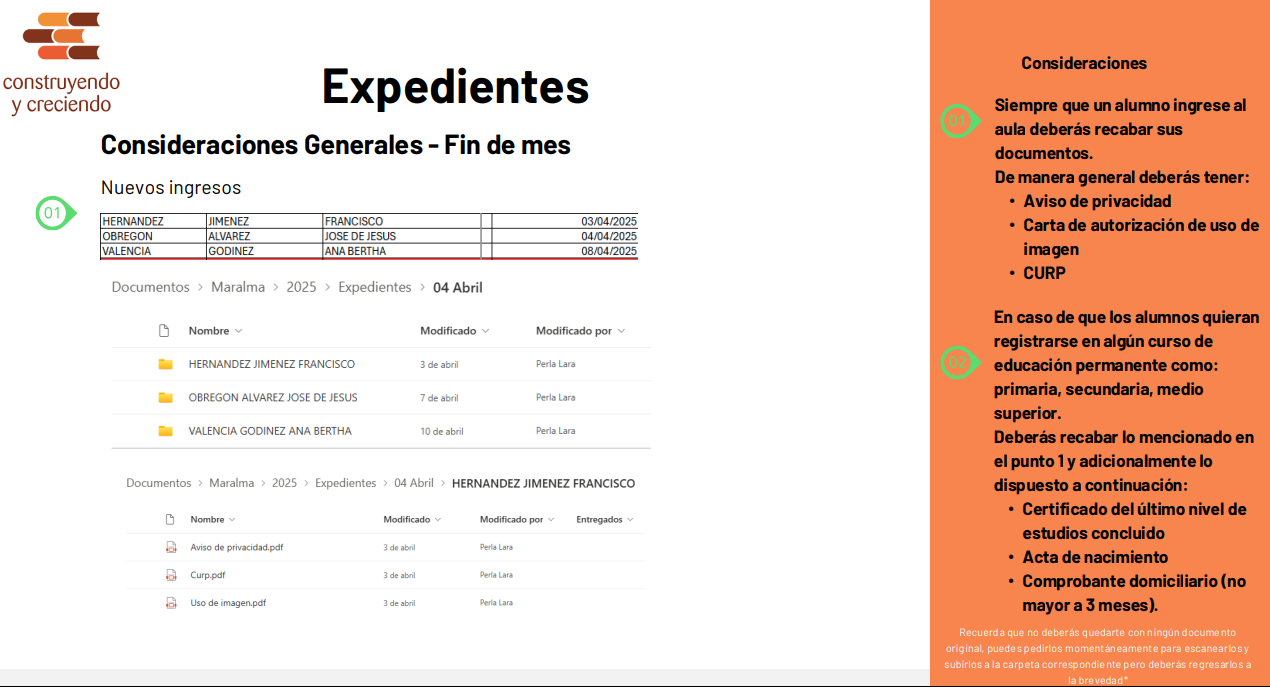
Task: Click the folder icon for HERNANDEZ JIMENEZ FRANCISCO
Action: (x=165, y=364)
